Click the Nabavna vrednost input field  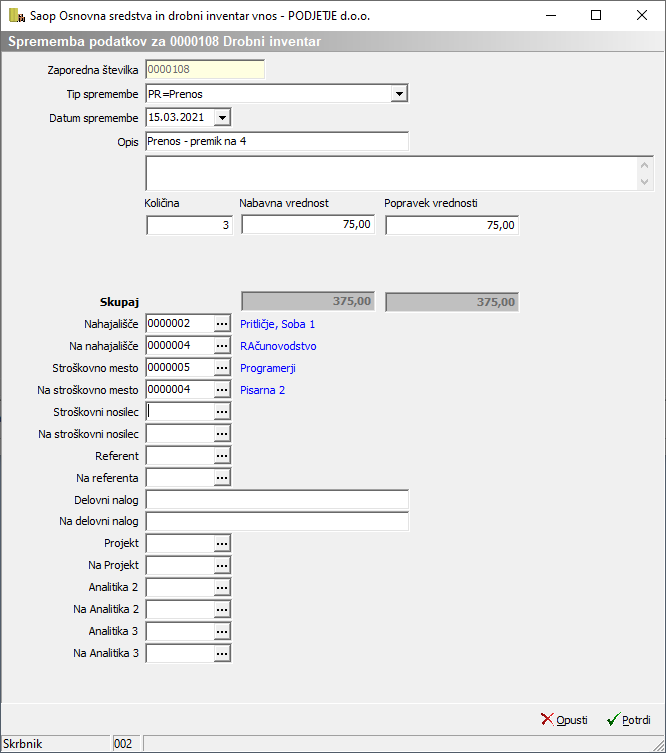[x=308, y=225]
